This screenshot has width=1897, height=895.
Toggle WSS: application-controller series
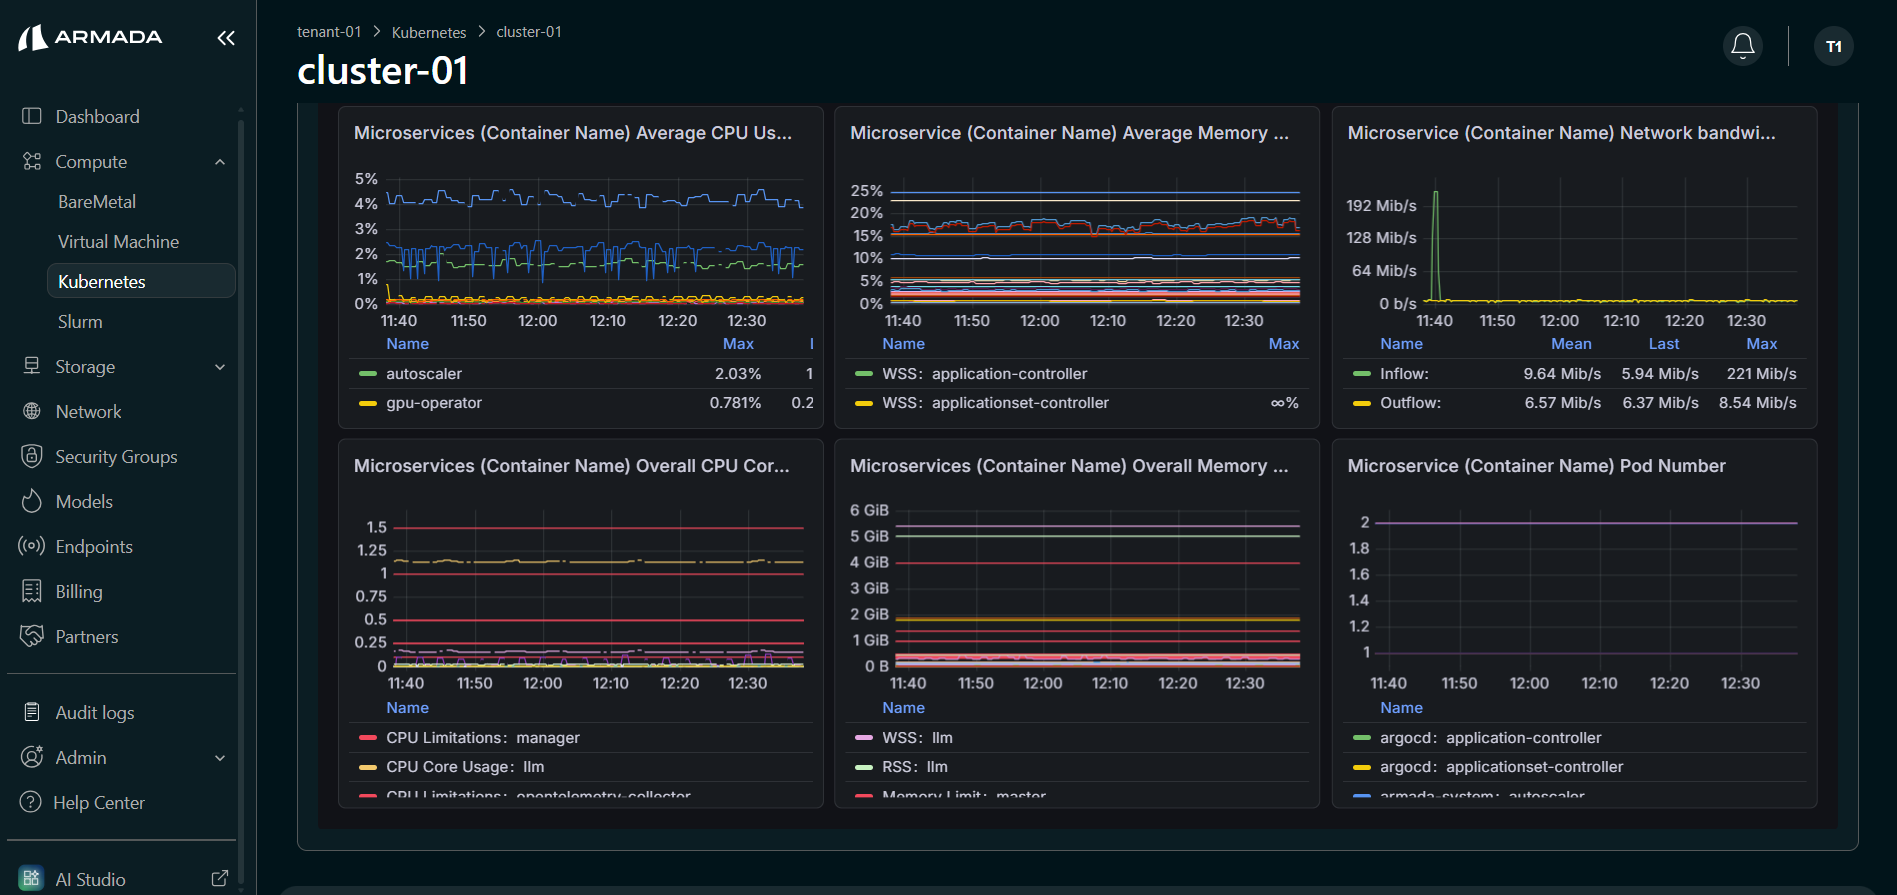pyautogui.click(x=984, y=373)
